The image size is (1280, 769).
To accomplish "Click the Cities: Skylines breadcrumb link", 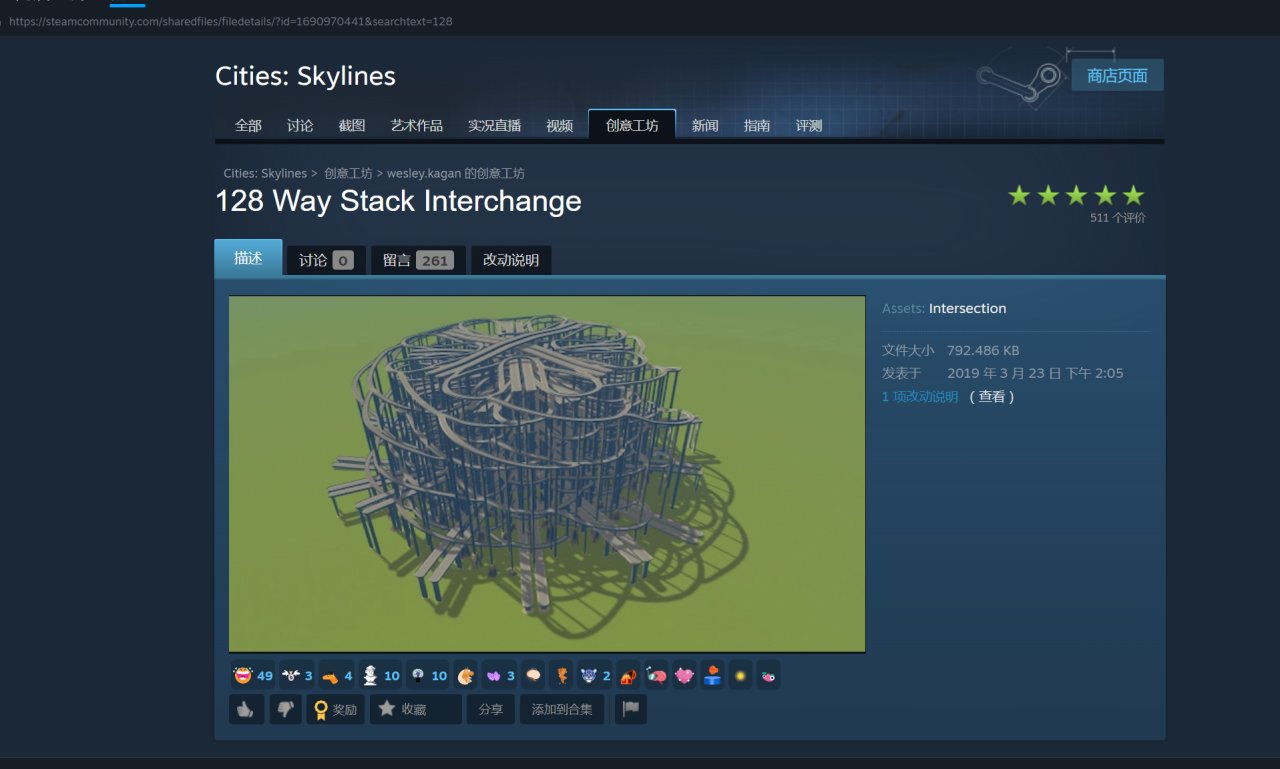I will pos(265,174).
